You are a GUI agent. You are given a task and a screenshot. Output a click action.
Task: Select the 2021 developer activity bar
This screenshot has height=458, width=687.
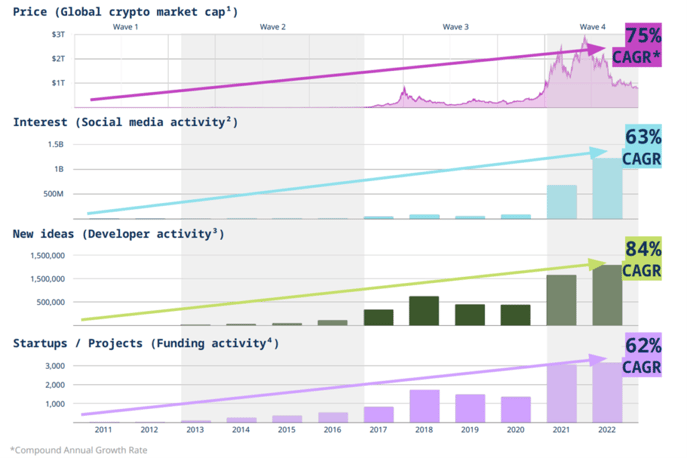pos(562,300)
